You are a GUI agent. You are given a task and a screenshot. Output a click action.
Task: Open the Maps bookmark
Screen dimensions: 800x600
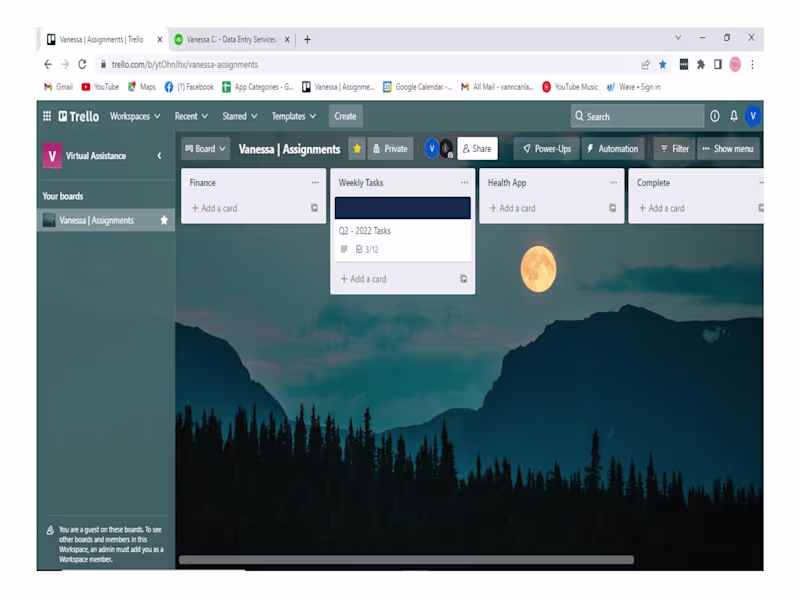[142, 87]
